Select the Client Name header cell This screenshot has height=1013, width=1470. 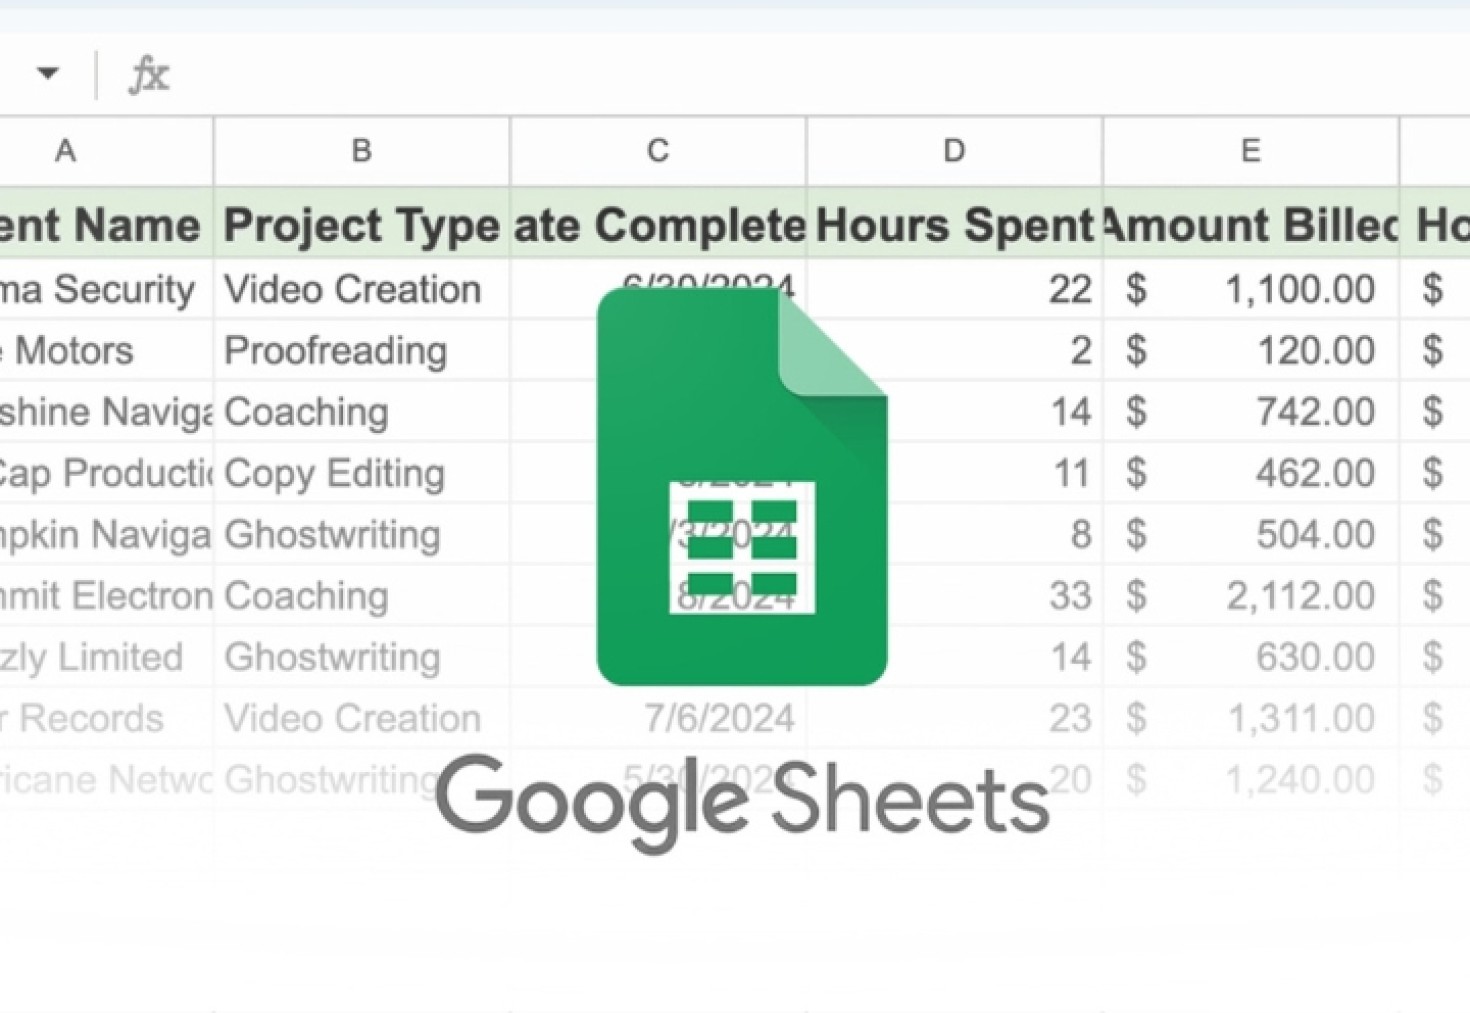pos(106,224)
